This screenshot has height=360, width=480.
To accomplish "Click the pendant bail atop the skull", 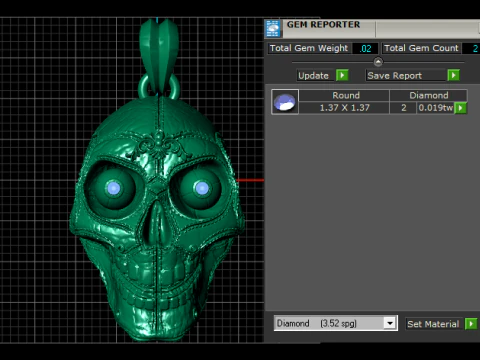I will 159,57.
